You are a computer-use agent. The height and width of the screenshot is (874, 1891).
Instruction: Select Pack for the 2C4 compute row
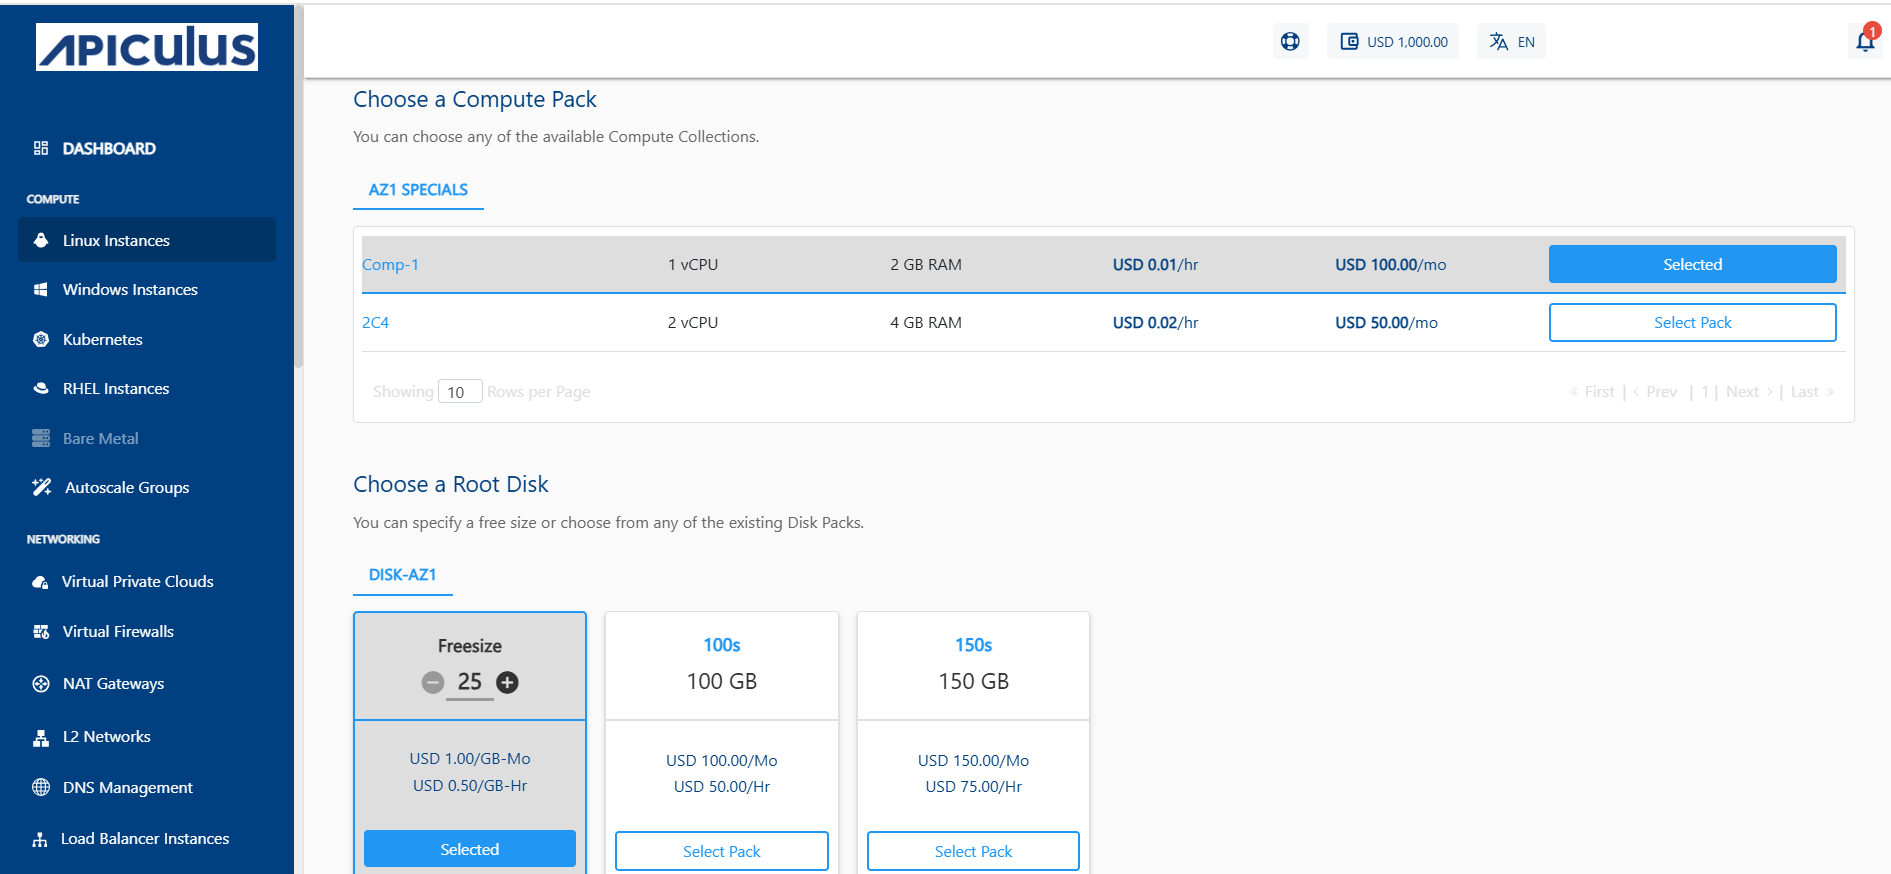click(x=1692, y=322)
